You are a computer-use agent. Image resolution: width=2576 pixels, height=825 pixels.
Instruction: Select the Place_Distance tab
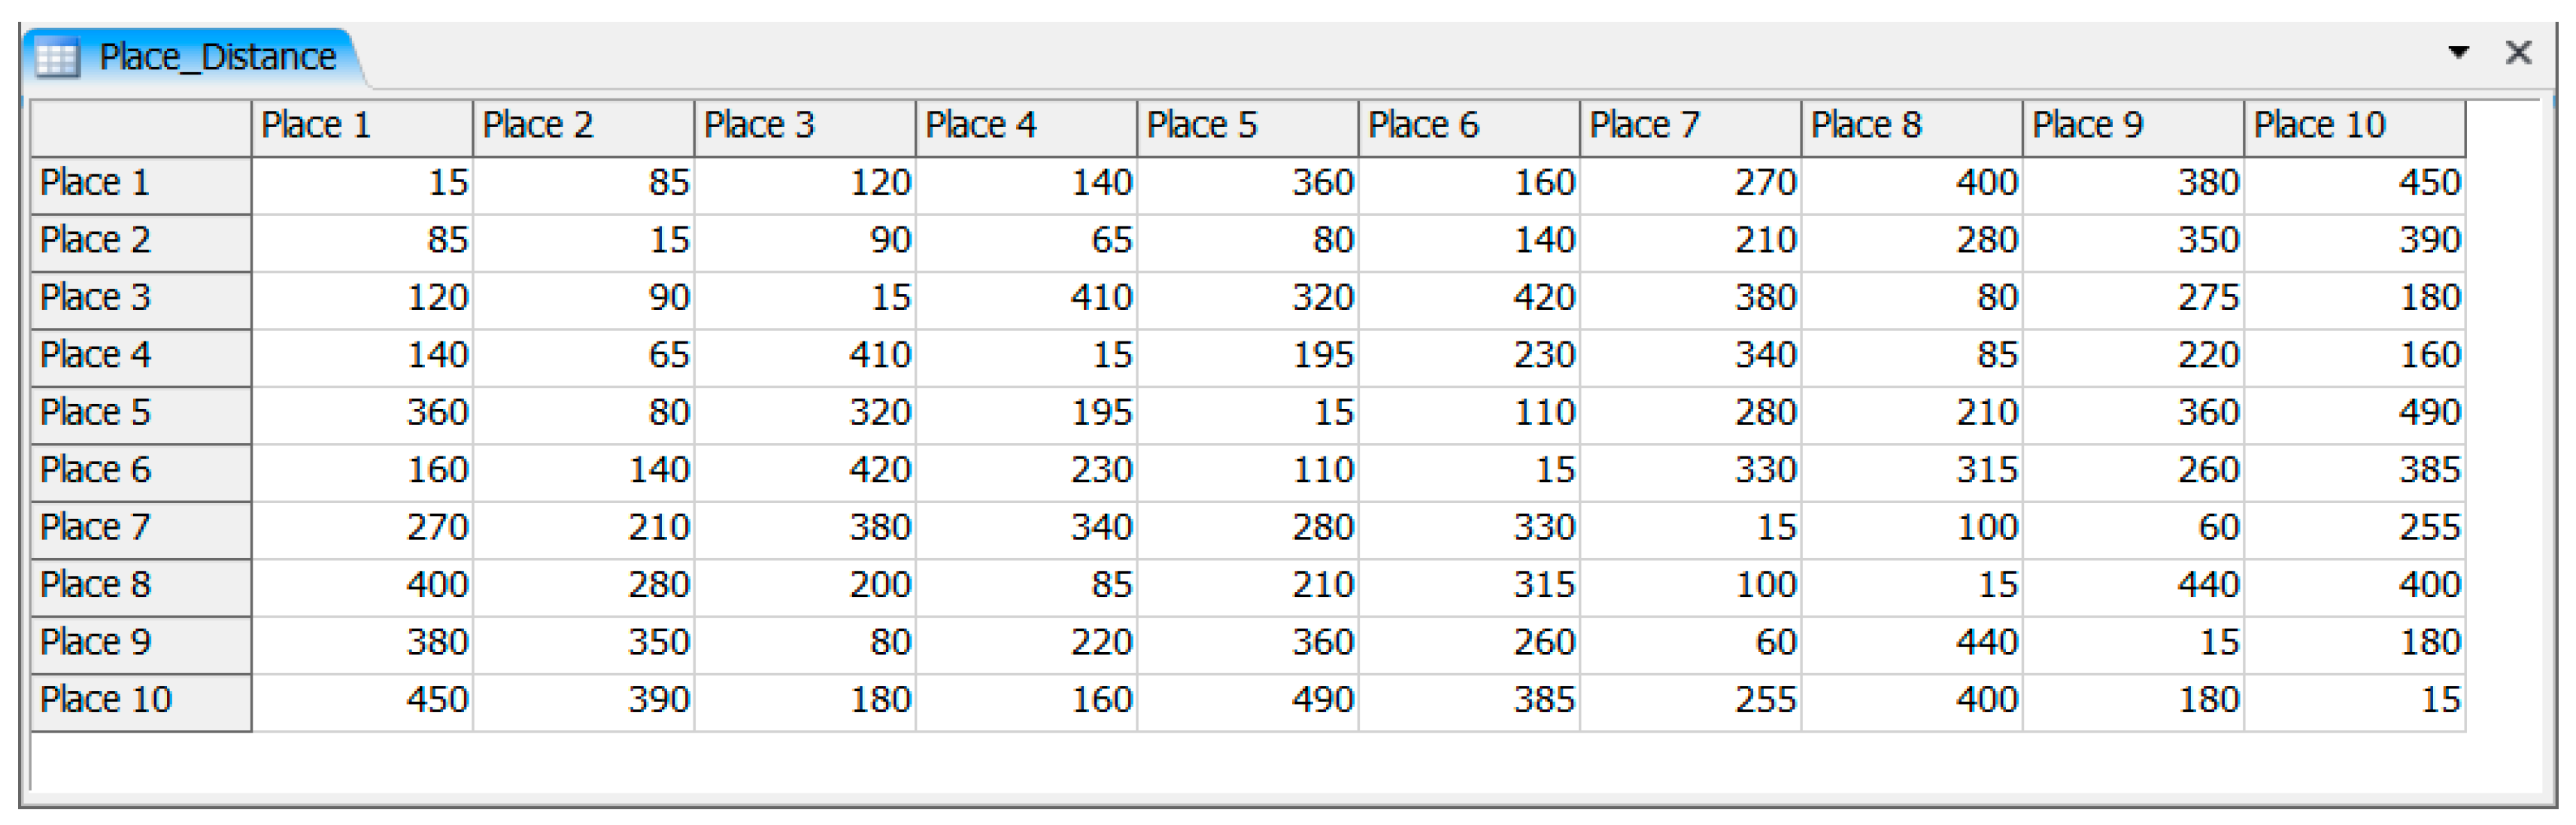(x=217, y=58)
